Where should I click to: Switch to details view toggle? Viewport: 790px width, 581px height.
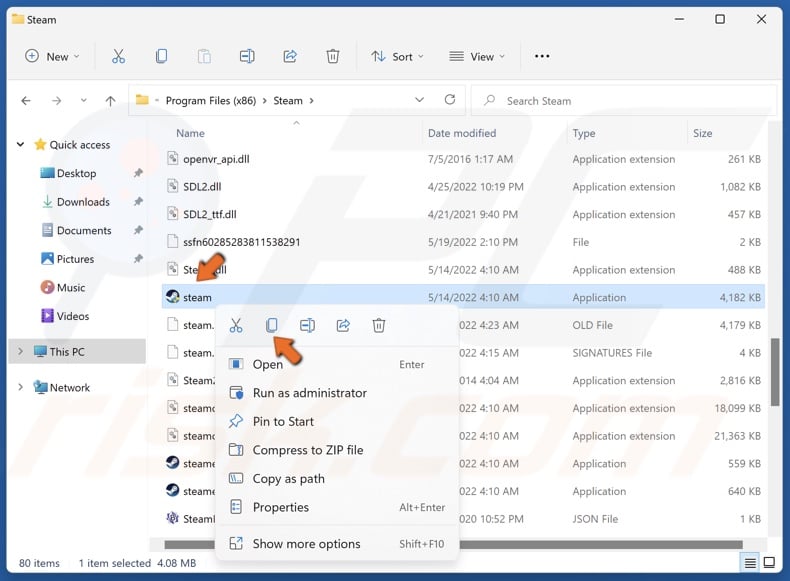tap(751, 562)
